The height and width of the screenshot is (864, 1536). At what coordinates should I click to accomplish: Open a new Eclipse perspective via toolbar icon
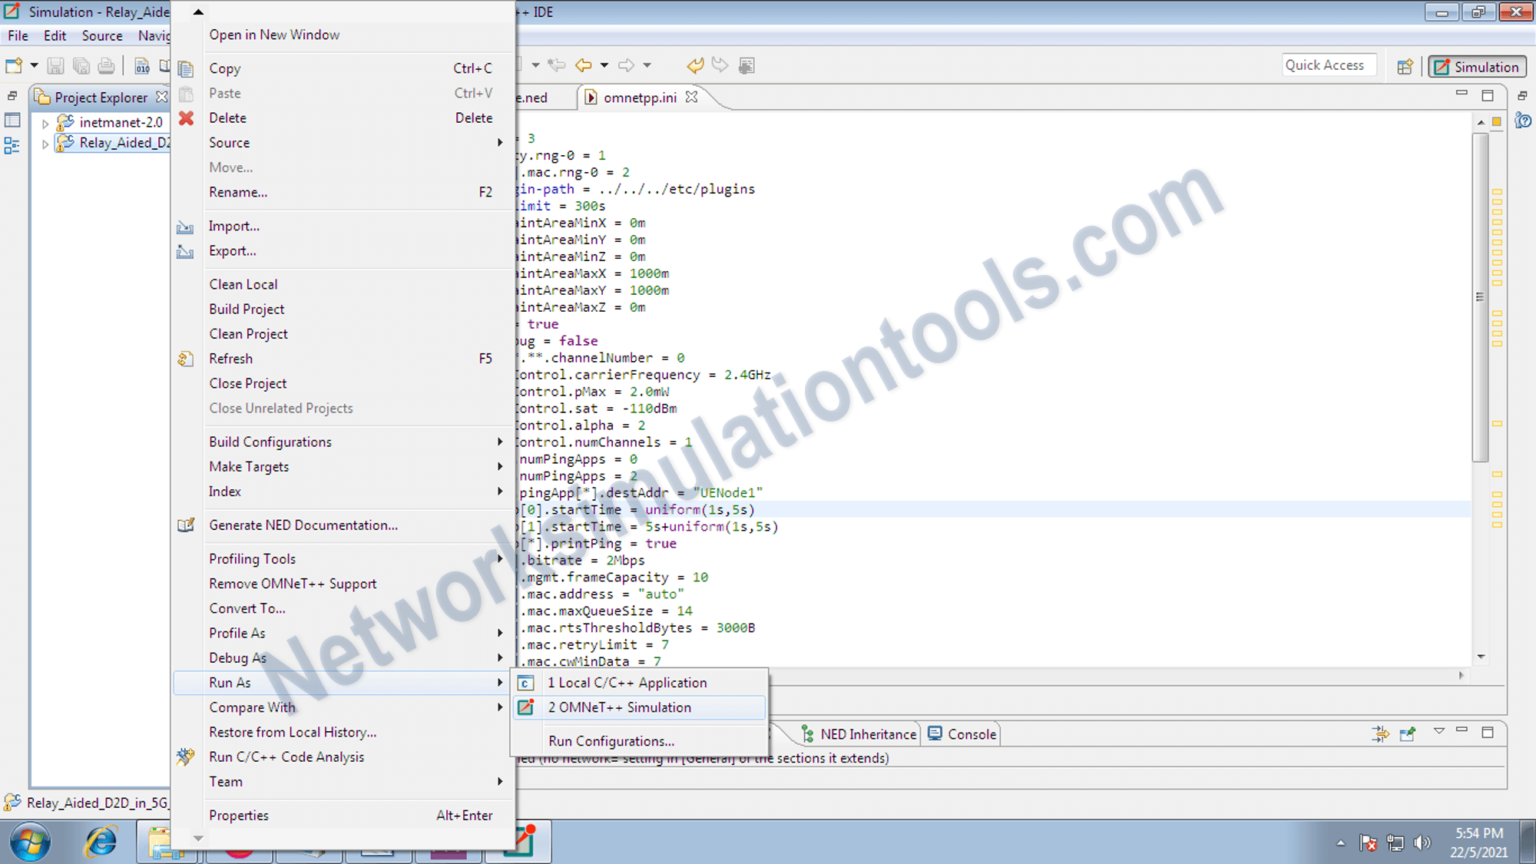(1404, 65)
